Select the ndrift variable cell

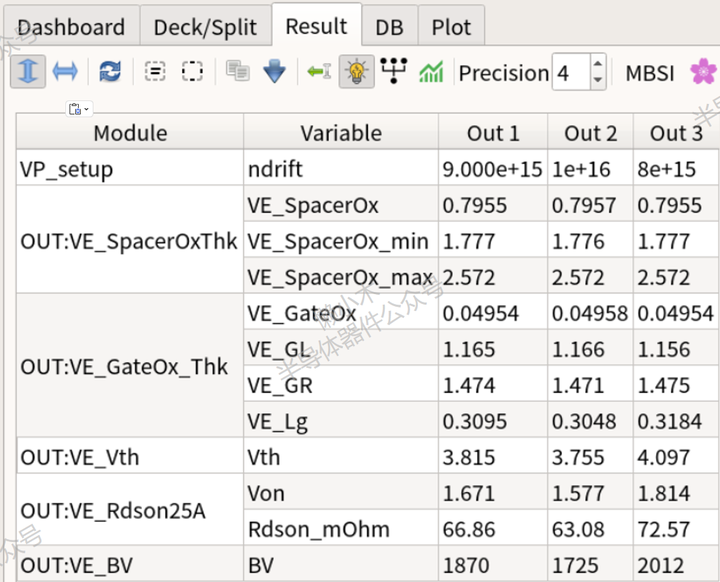(x=341, y=168)
